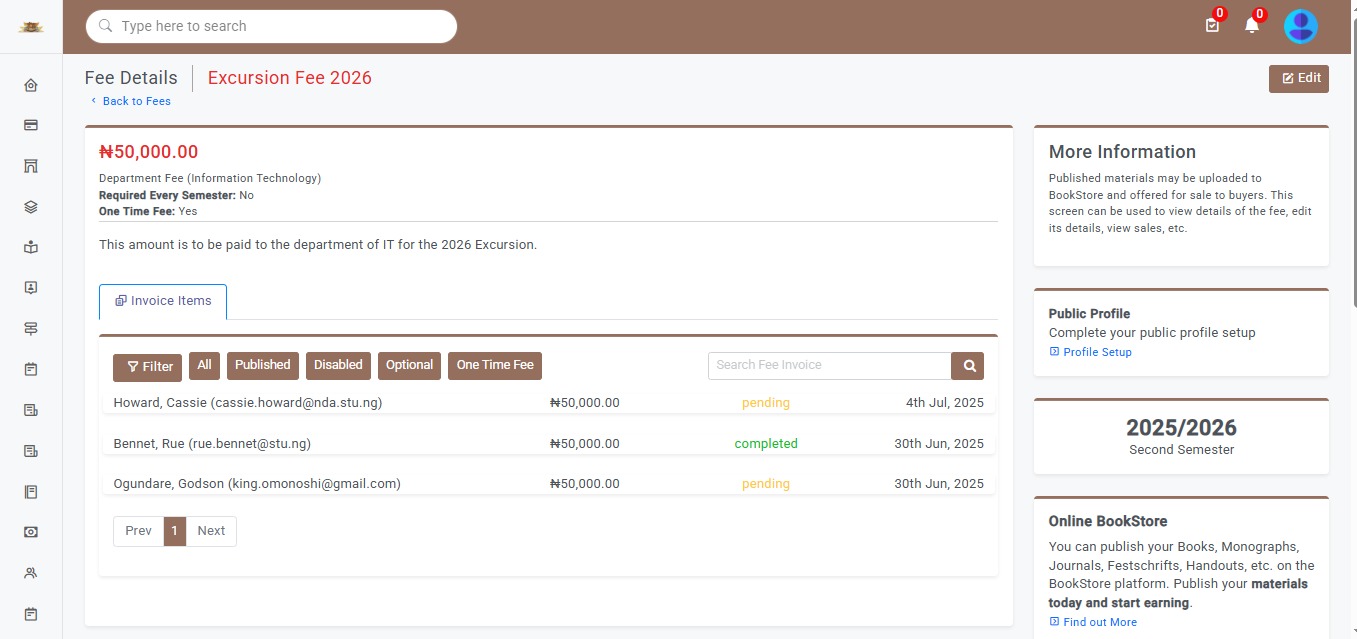Click the magnifier button beside Search Fee Invoice
The height and width of the screenshot is (639, 1357).
[x=967, y=366]
